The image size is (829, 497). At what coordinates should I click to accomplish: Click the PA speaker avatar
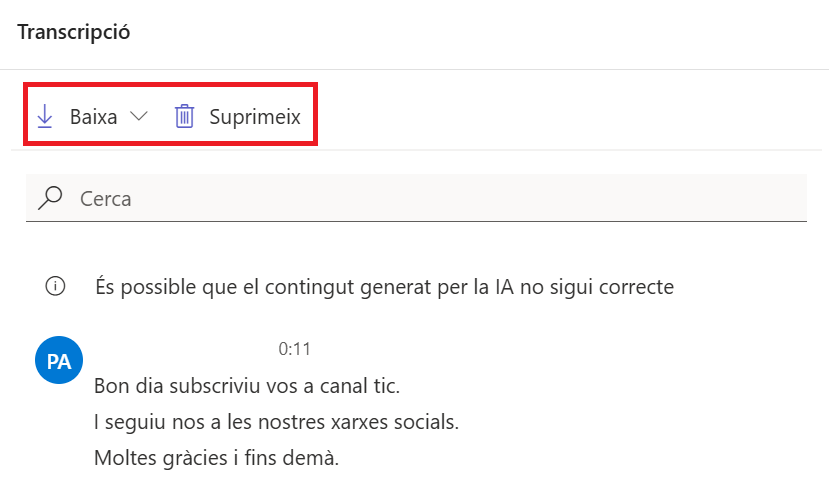59,360
